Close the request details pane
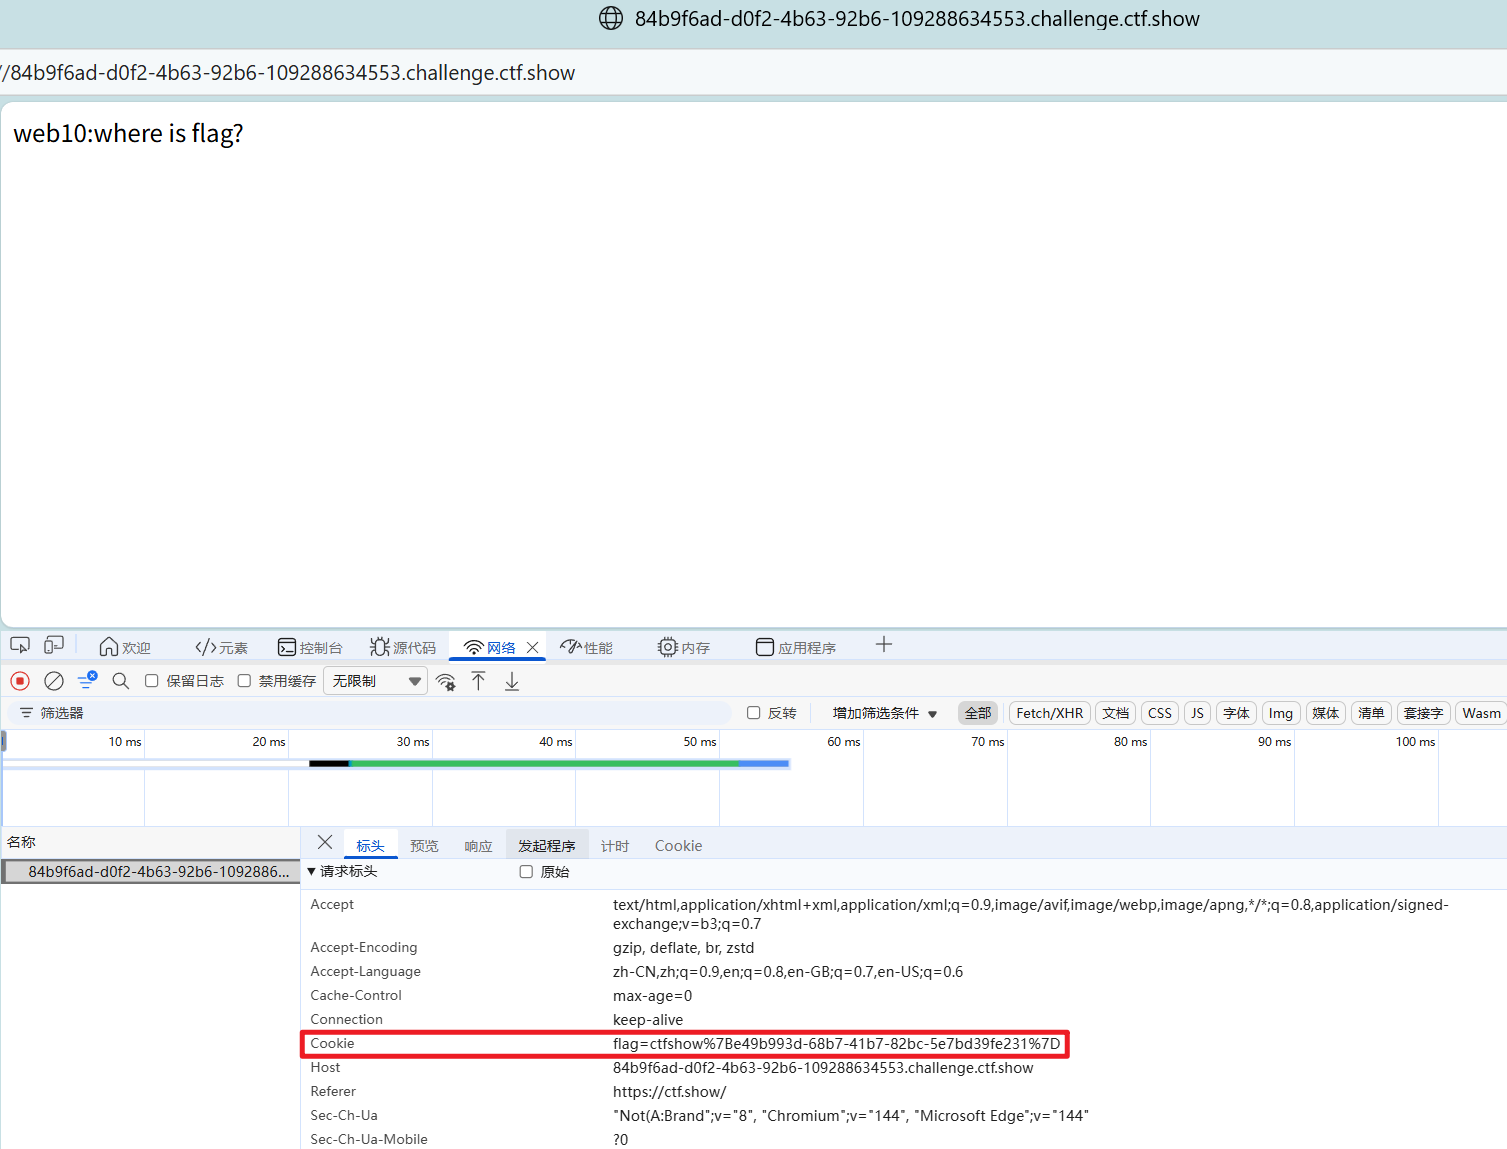The width and height of the screenshot is (1507, 1149). tap(325, 843)
